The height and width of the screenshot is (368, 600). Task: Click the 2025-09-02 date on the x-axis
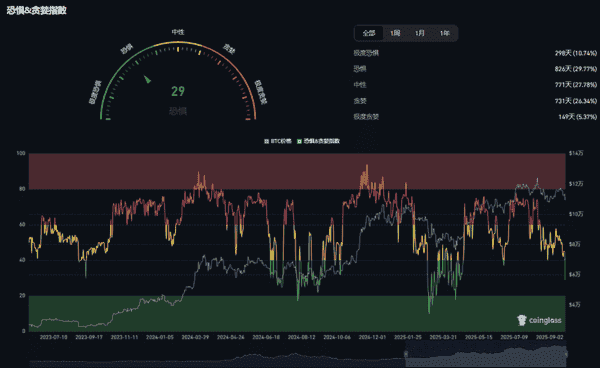(x=550, y=337)
